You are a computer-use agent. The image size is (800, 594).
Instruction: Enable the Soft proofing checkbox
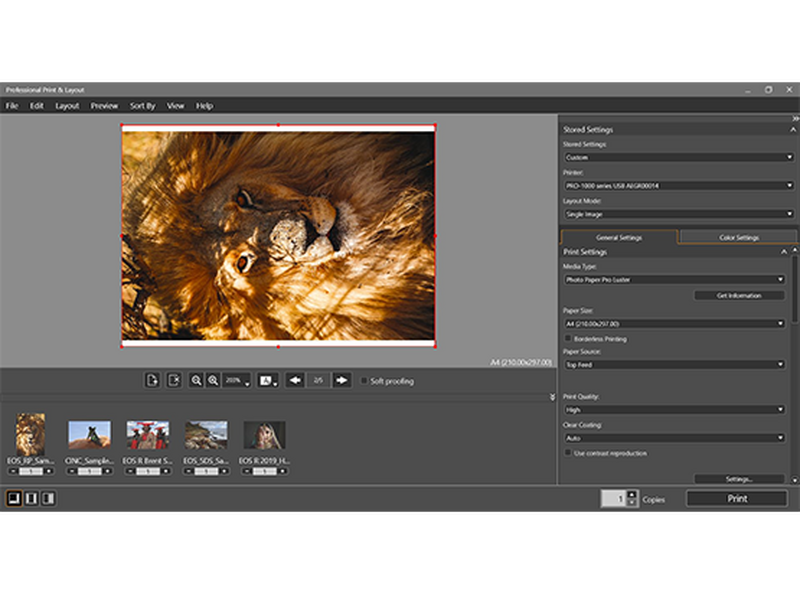(364, 381)
